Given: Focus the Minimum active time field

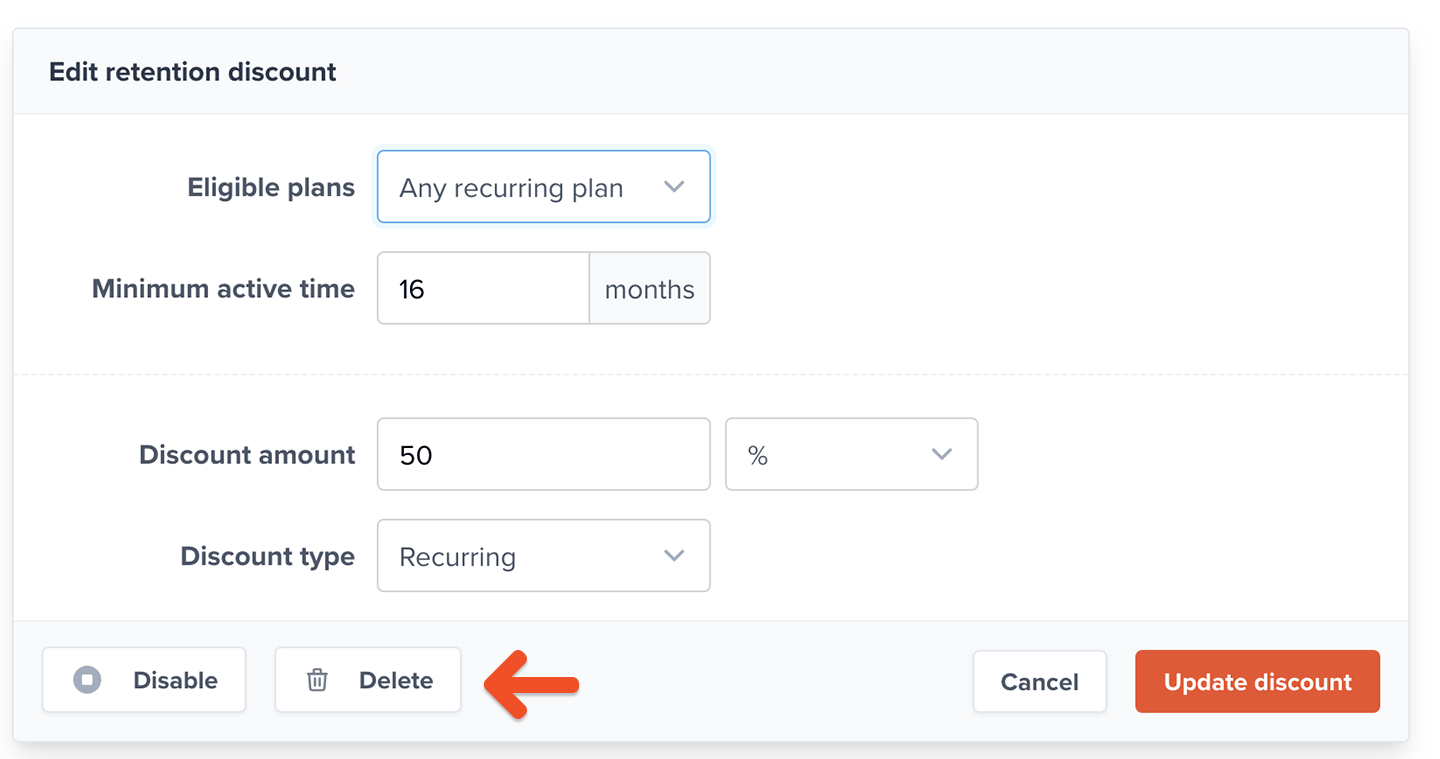Looking at the screenshot, I should (483, 289).
